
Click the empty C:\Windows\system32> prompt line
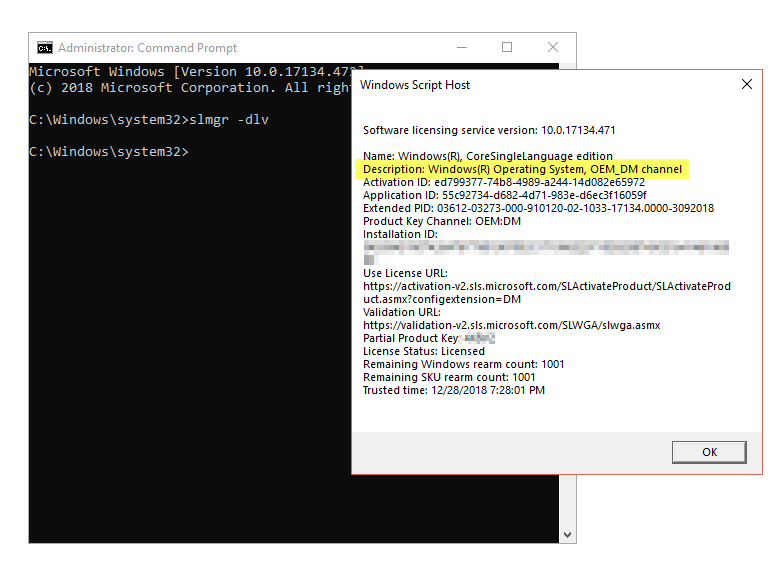[109, 151]
